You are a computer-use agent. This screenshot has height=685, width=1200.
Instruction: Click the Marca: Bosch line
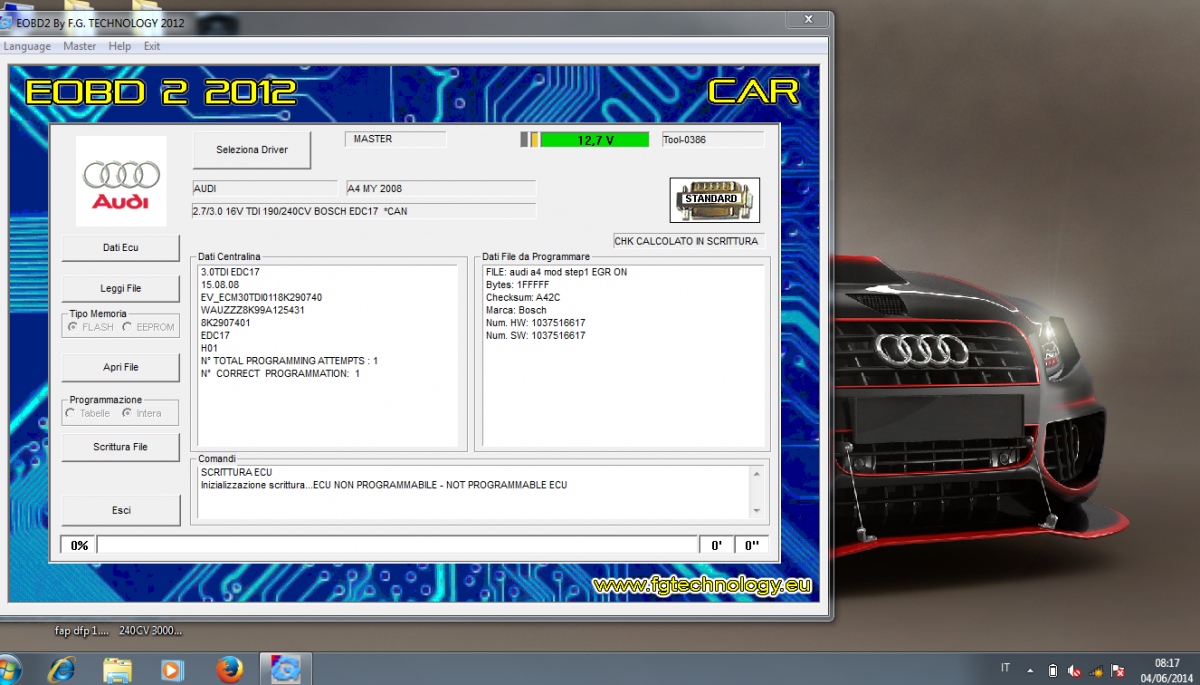(x=516, y=310)
